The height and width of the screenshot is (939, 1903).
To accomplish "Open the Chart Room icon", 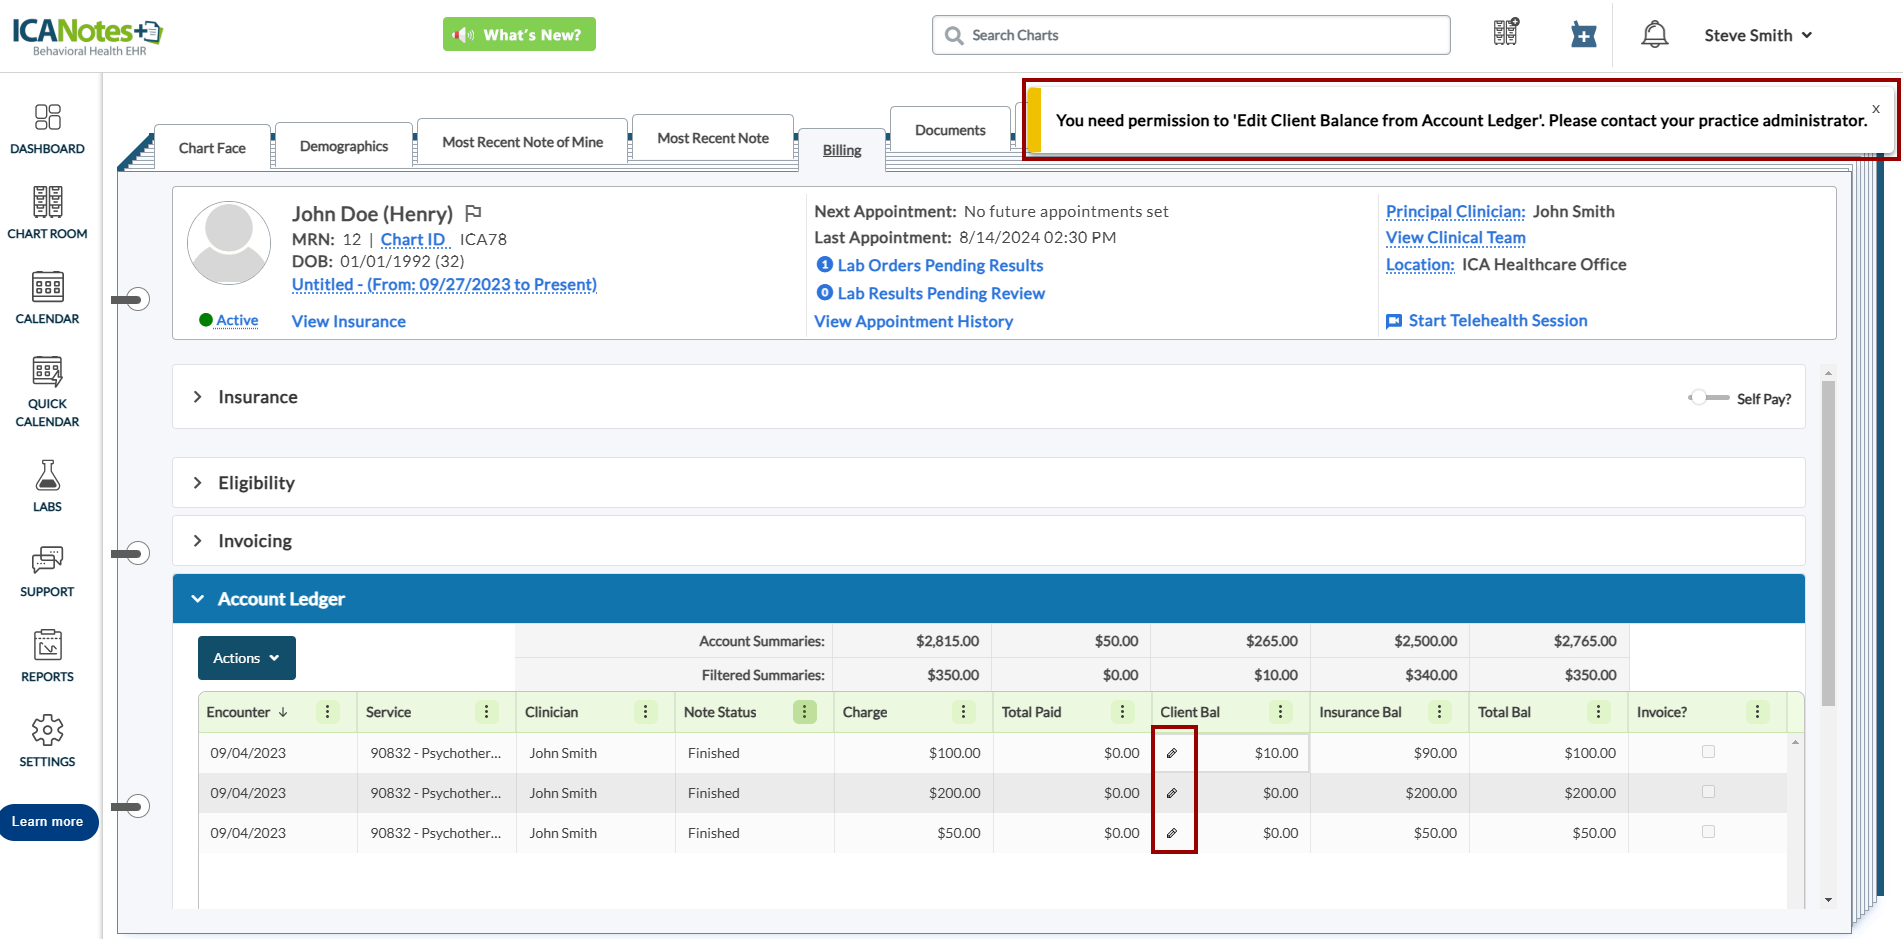I will (47, 212).
